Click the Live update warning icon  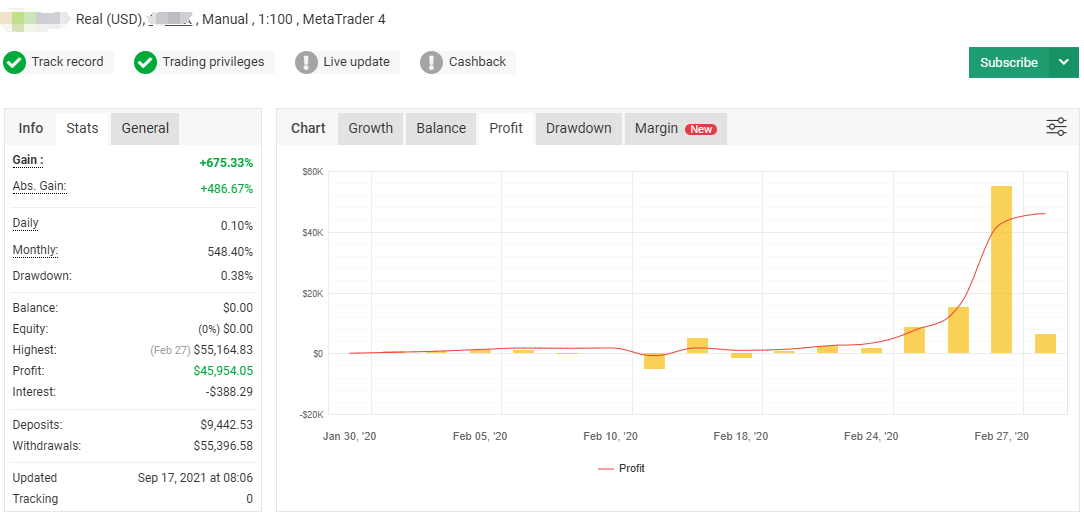307,62
